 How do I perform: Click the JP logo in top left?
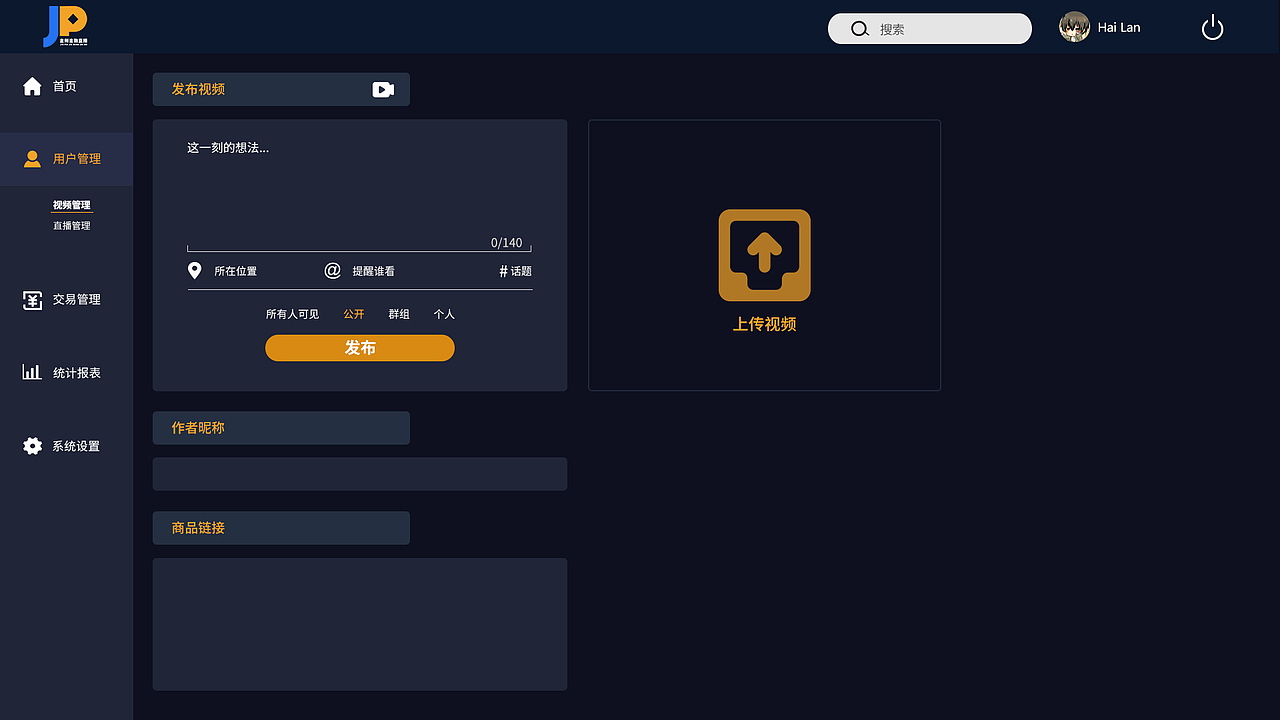(x=63, y=26)
